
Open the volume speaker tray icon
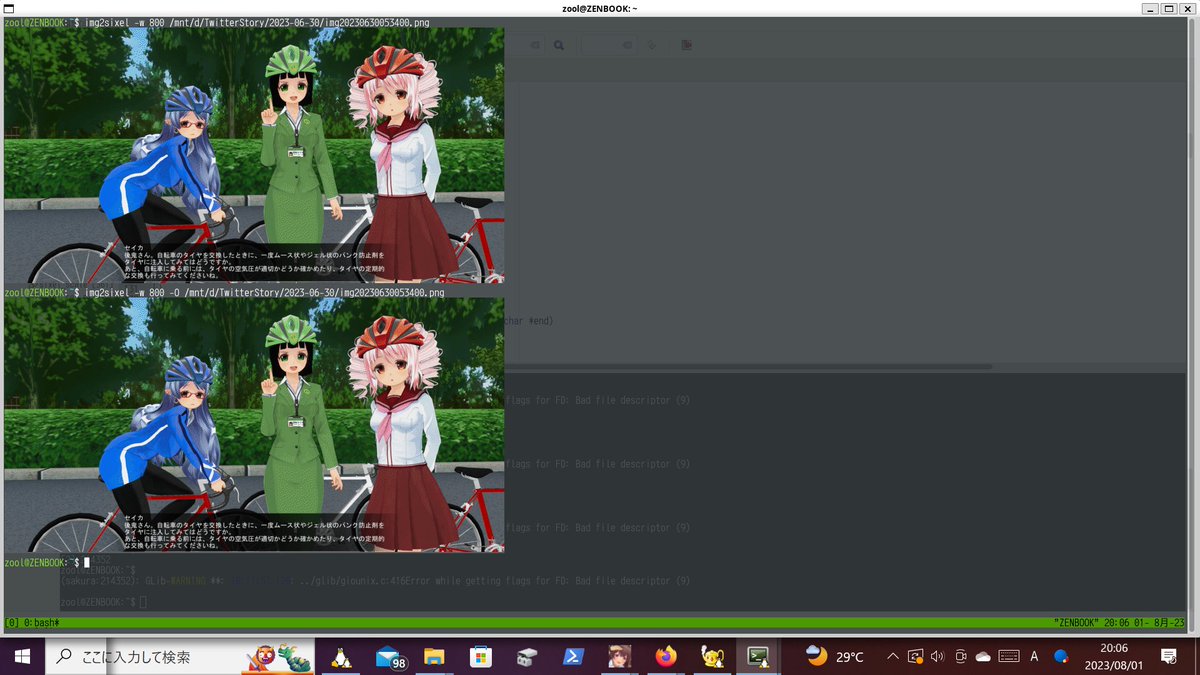pos(937,657)
